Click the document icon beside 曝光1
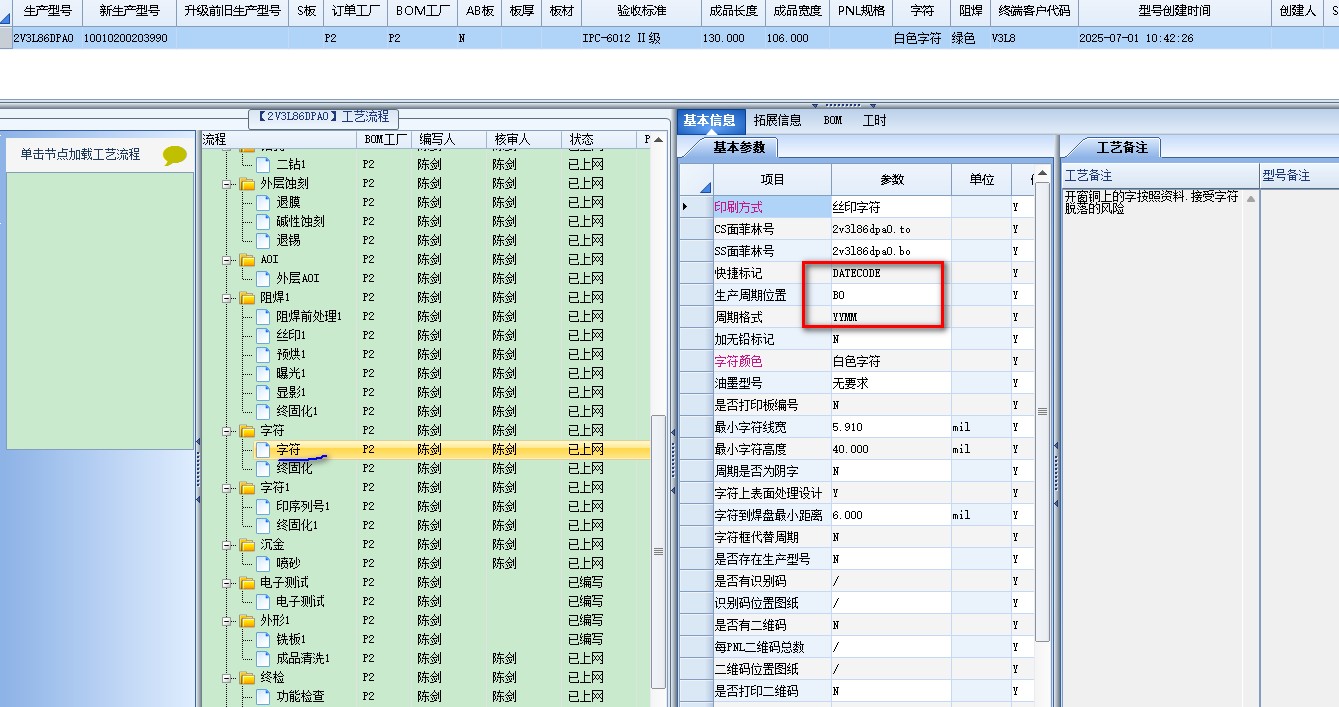 pyautogui.click(x=263, y=373)
